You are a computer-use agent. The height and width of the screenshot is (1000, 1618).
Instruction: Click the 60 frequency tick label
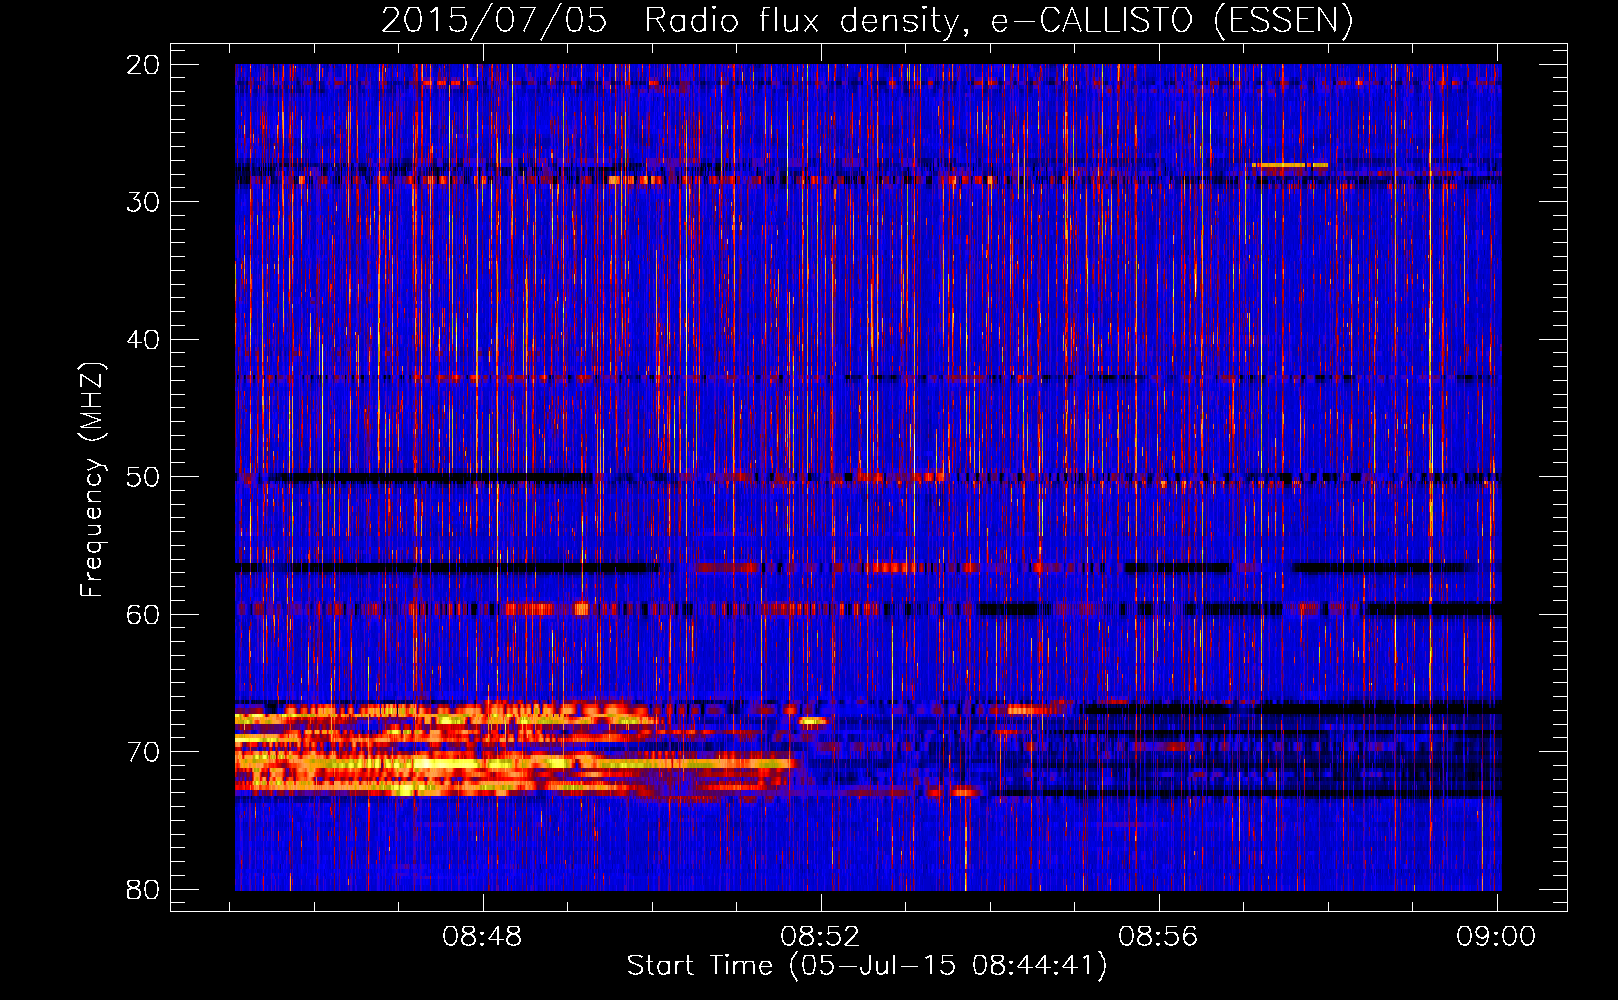[143, 614]
